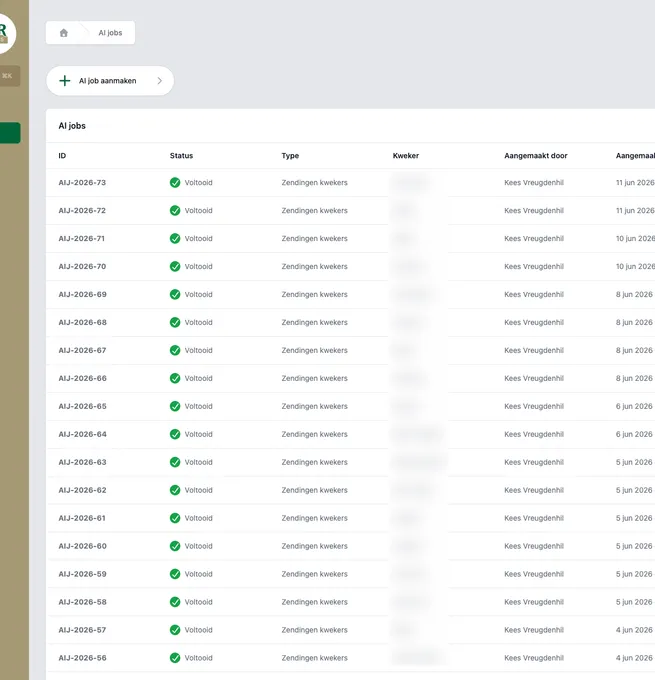The height and width of the screenshot is (680, 655).
Task: Open job AIJ-2026-66
Action: [82, 379]
